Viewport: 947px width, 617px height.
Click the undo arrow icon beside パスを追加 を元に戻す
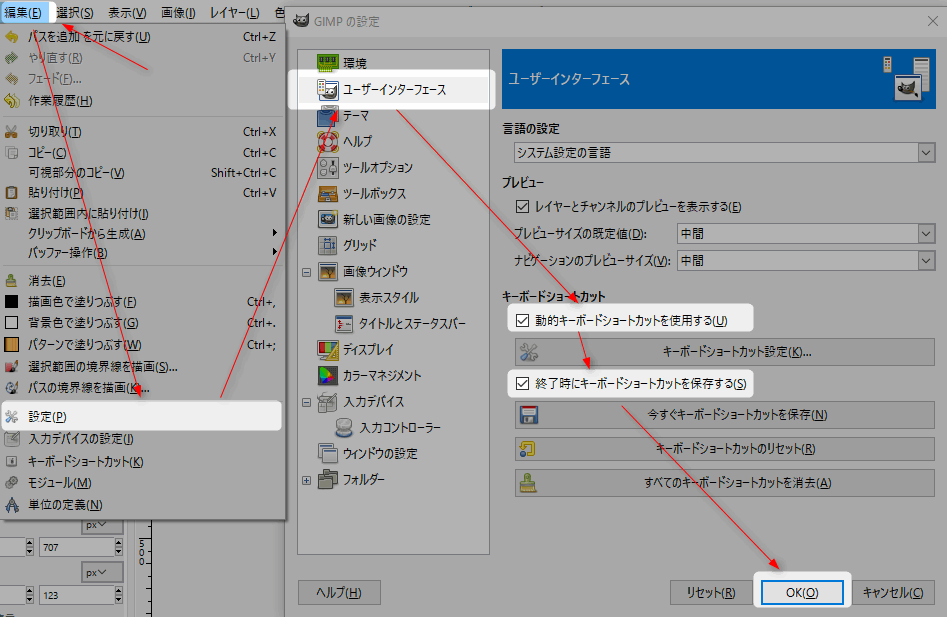click(x=11, y=37)
